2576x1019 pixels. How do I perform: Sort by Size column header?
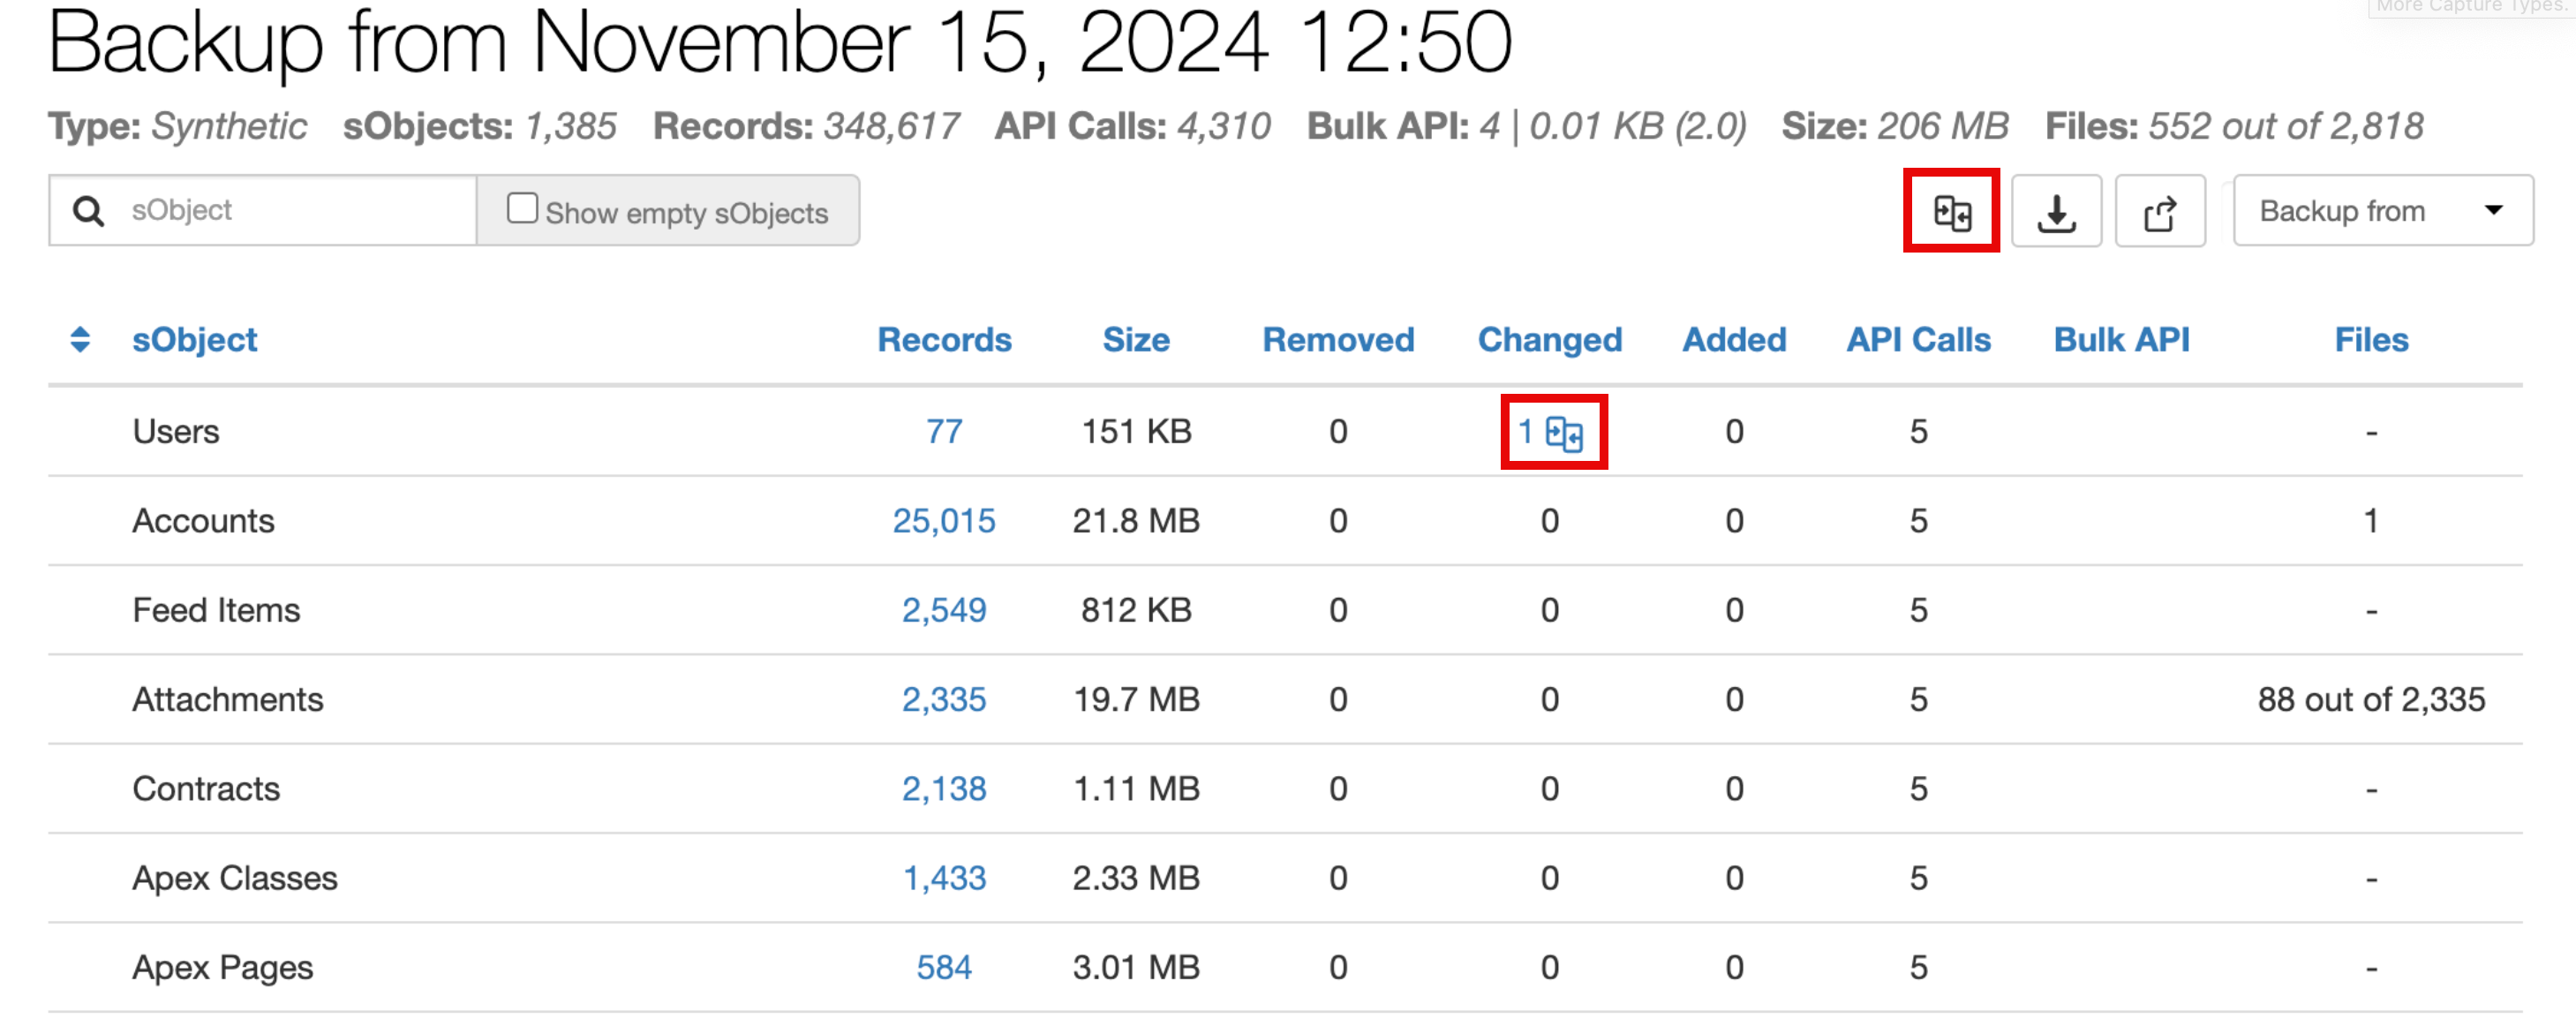tap(1136, 339)
